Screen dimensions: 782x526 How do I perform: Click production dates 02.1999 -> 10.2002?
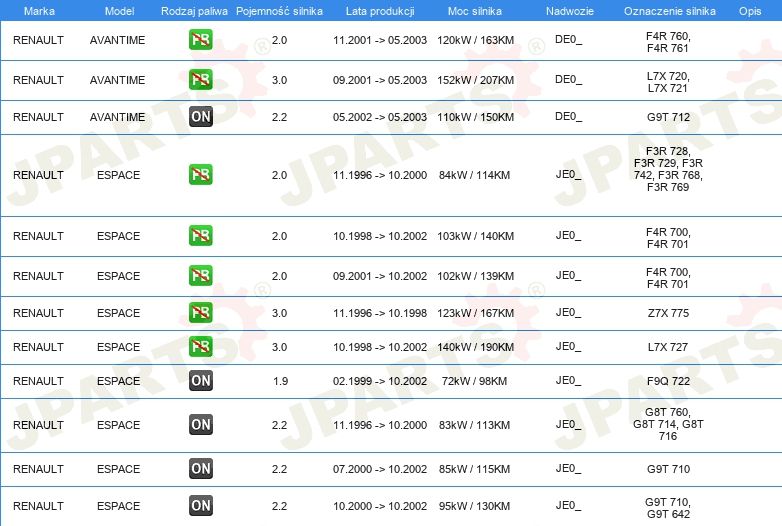(x=380, y=381)
